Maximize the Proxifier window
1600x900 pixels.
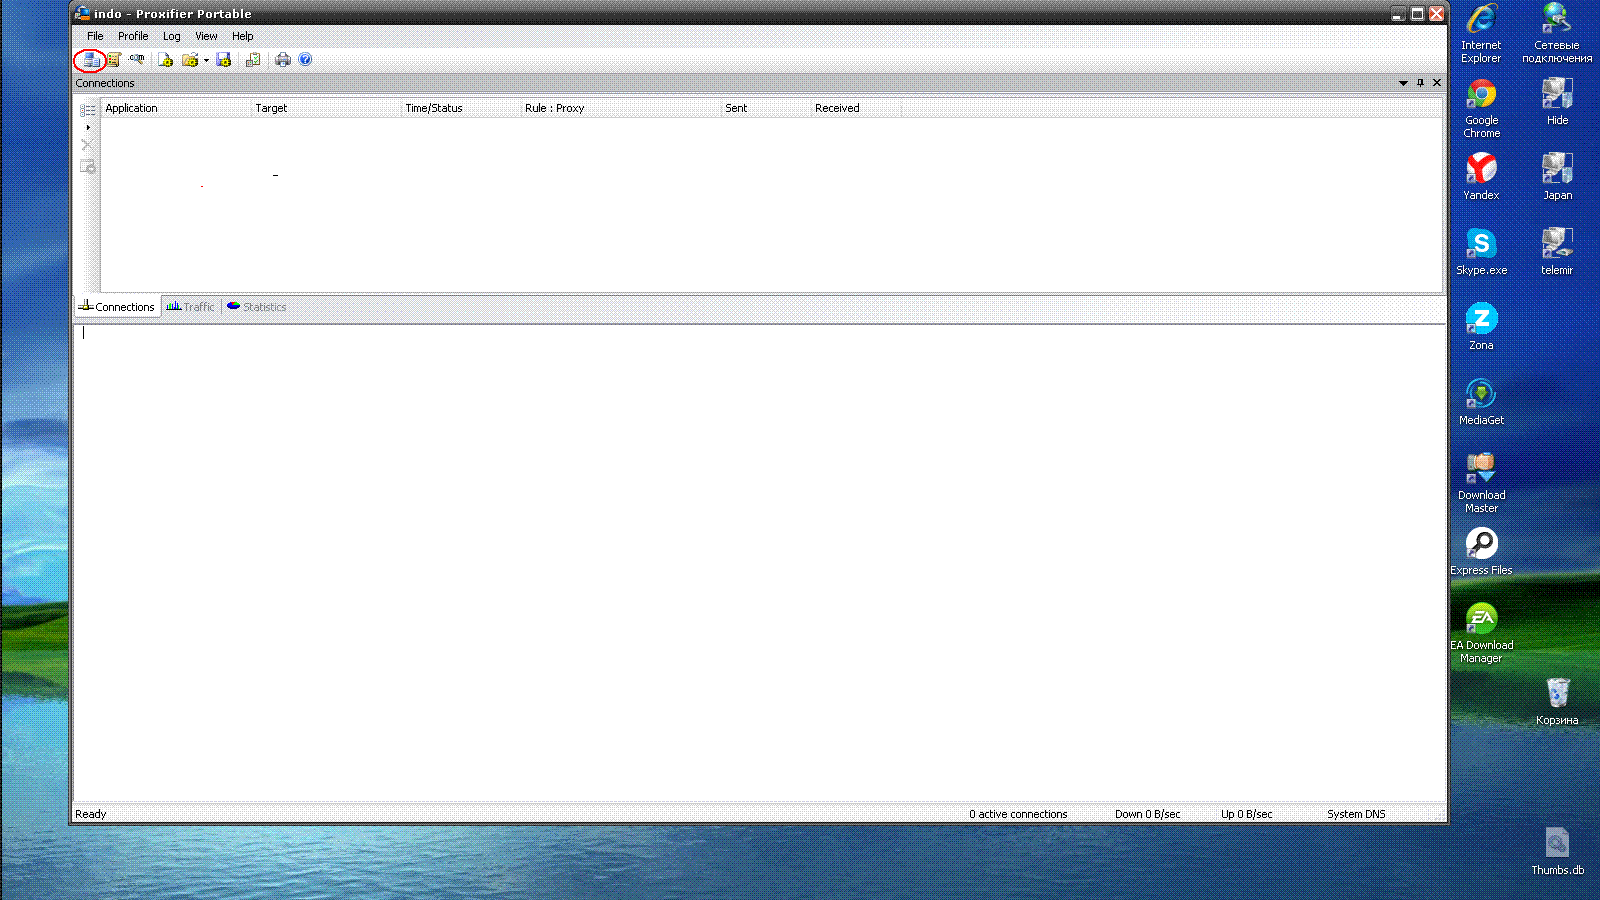click(1417, 13)
